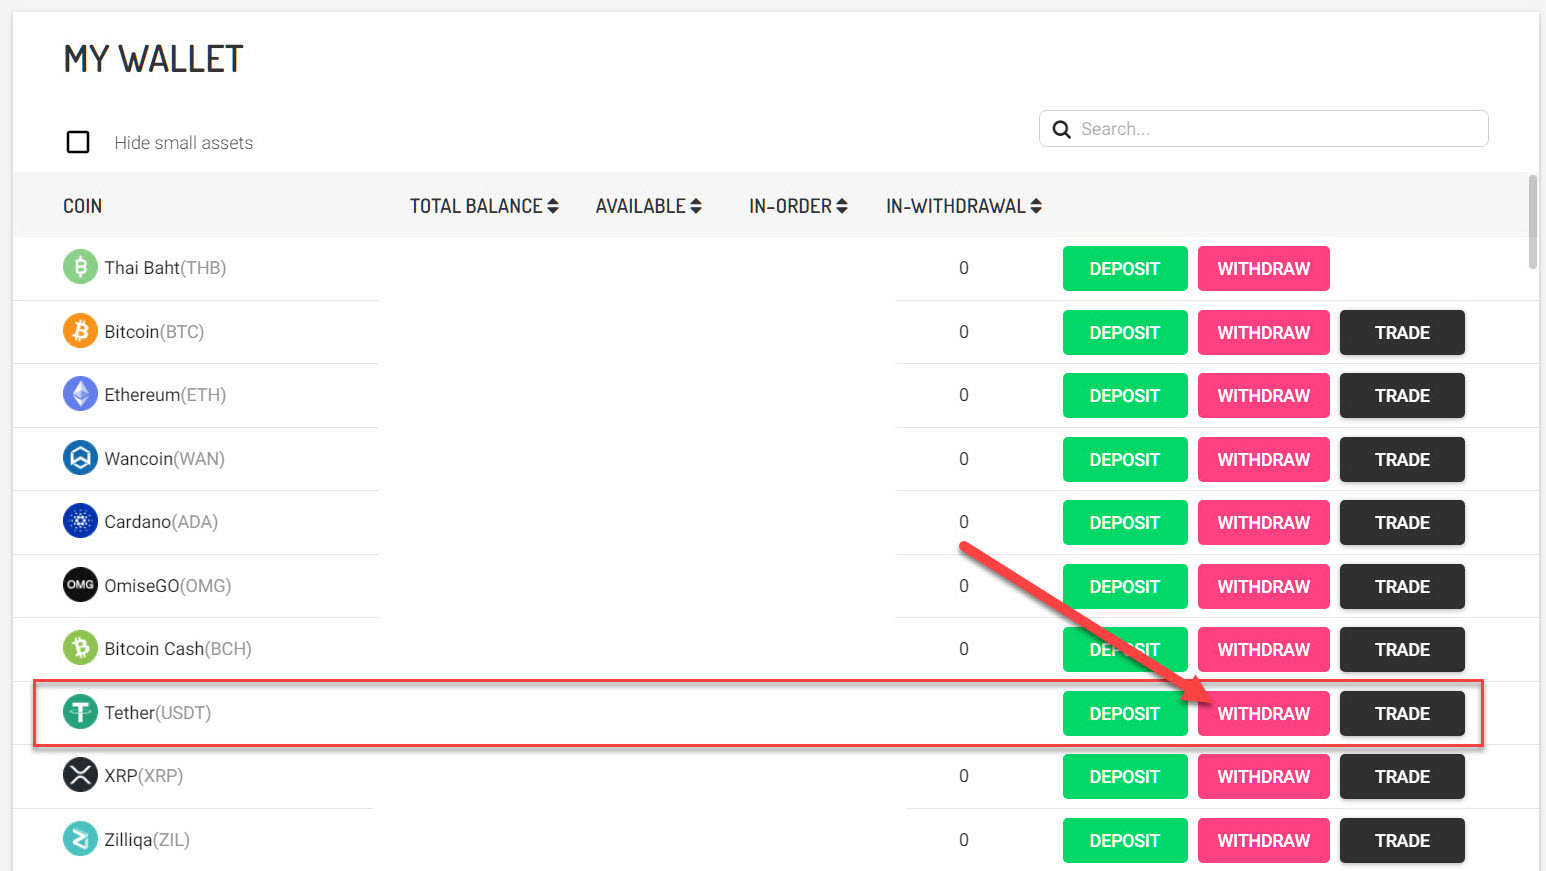
Task: Enable the Hide small assets checkbox
Action: point(78,142)
